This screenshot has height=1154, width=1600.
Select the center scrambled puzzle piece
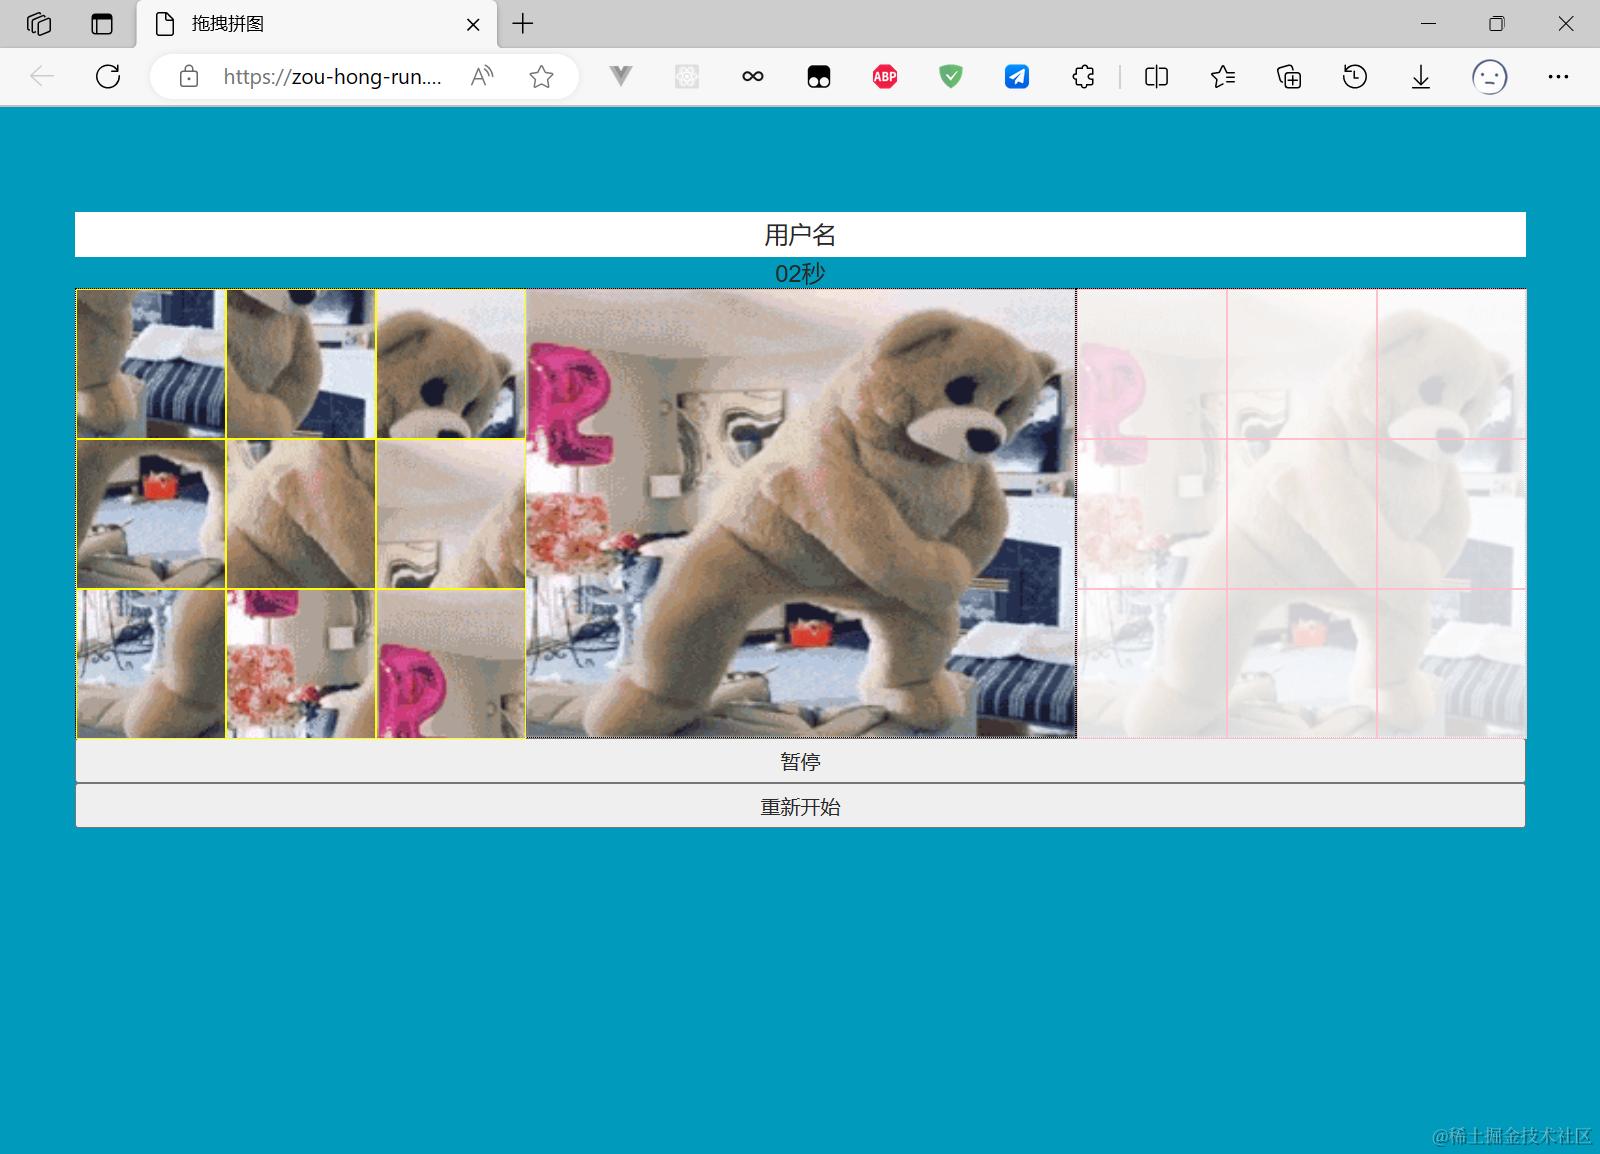[x=301, y=514]
